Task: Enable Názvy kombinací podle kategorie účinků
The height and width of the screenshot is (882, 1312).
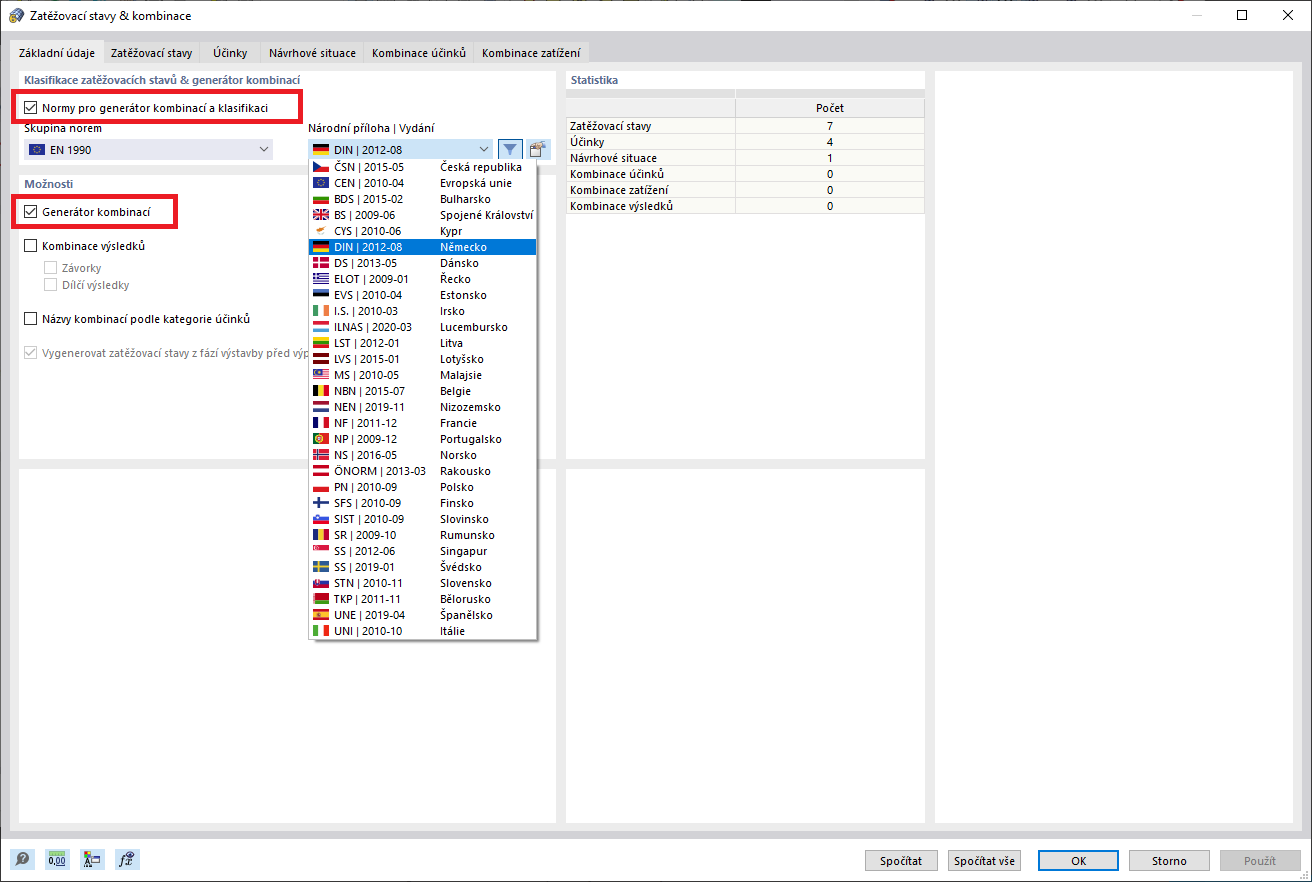Action: click(31, 319)
